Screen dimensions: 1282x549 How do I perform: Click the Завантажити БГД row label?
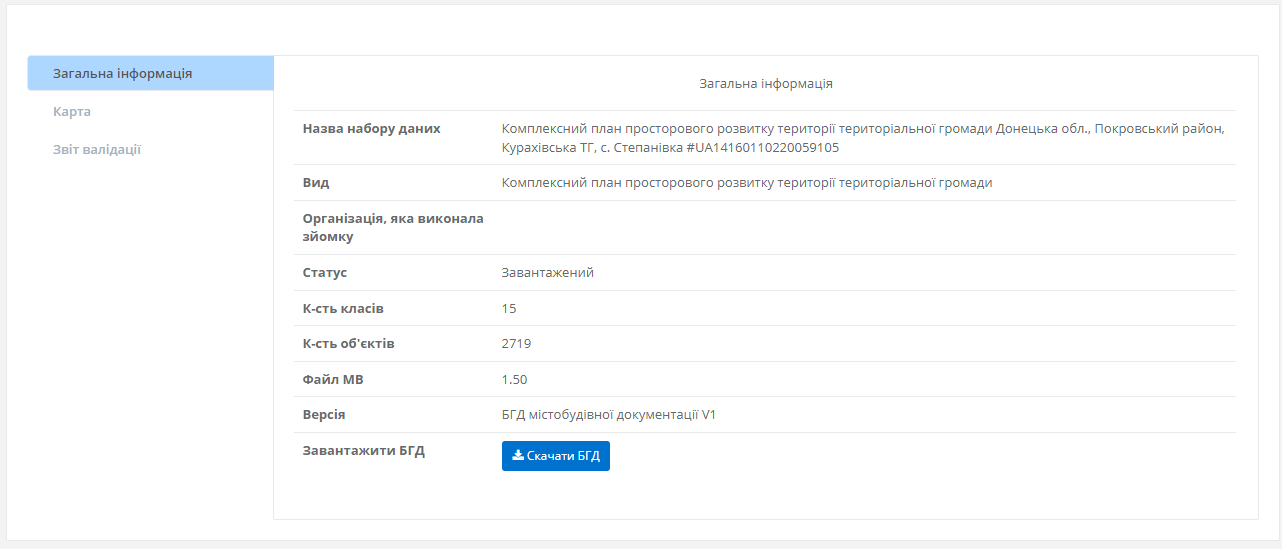pyautogui.click(x=363, y=451)
